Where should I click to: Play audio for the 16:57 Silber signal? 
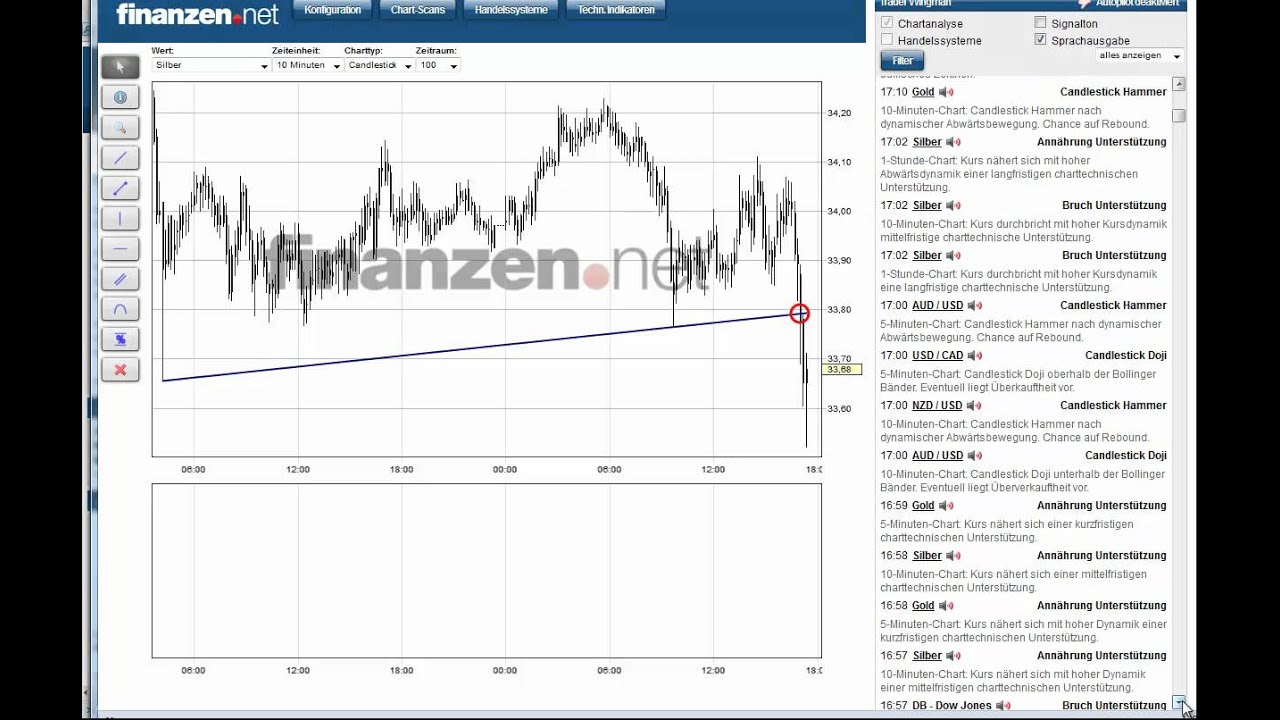click(x=953, y=655)
